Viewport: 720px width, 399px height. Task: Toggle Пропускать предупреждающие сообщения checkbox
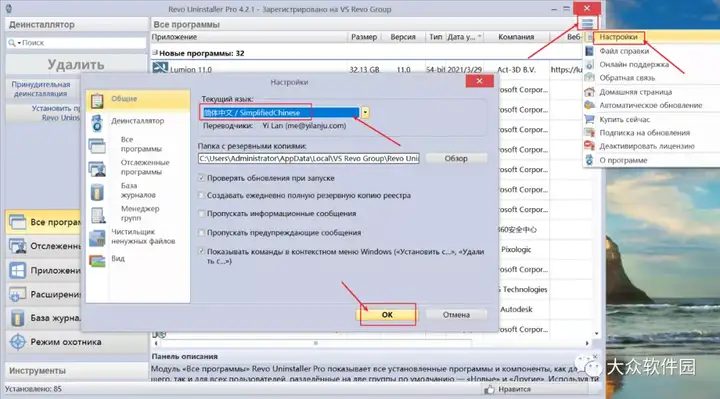[201, 232]
